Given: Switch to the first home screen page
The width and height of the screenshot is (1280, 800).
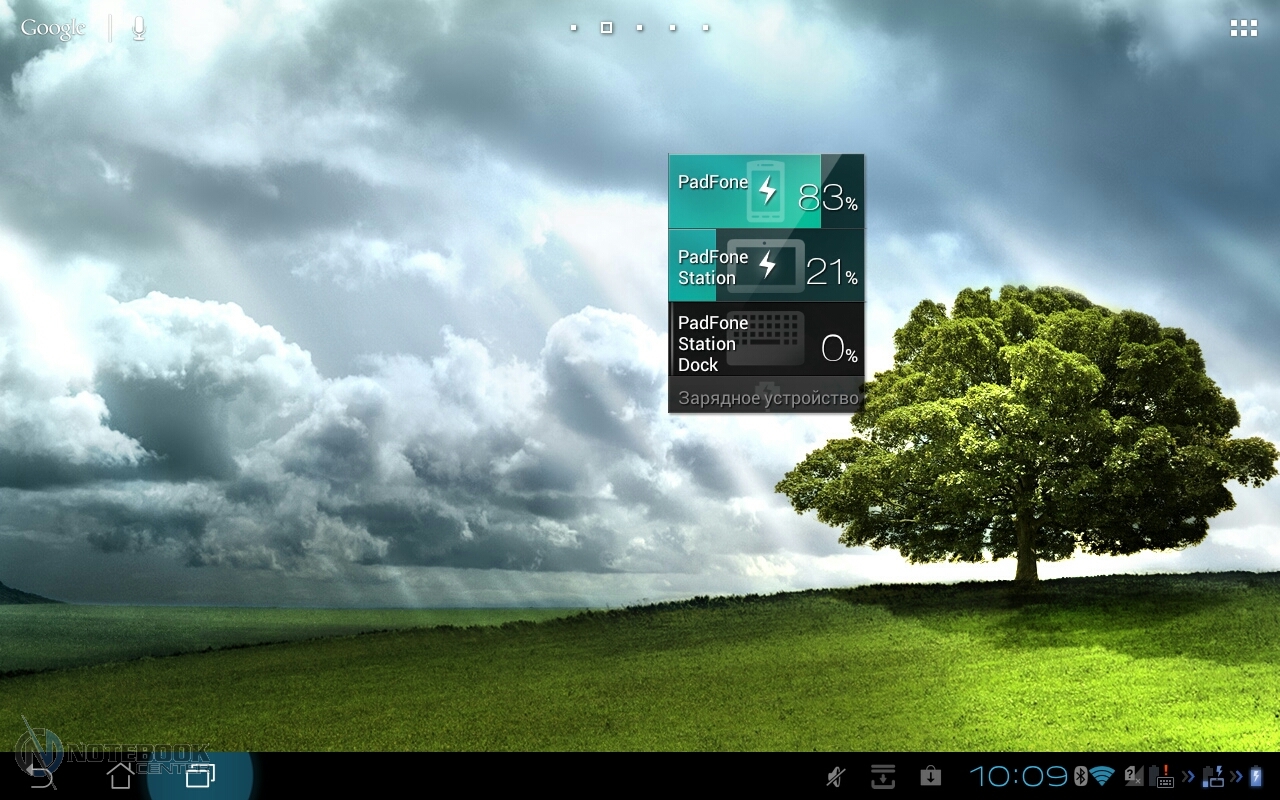Looking at the screenshot, I should point(573,28).
